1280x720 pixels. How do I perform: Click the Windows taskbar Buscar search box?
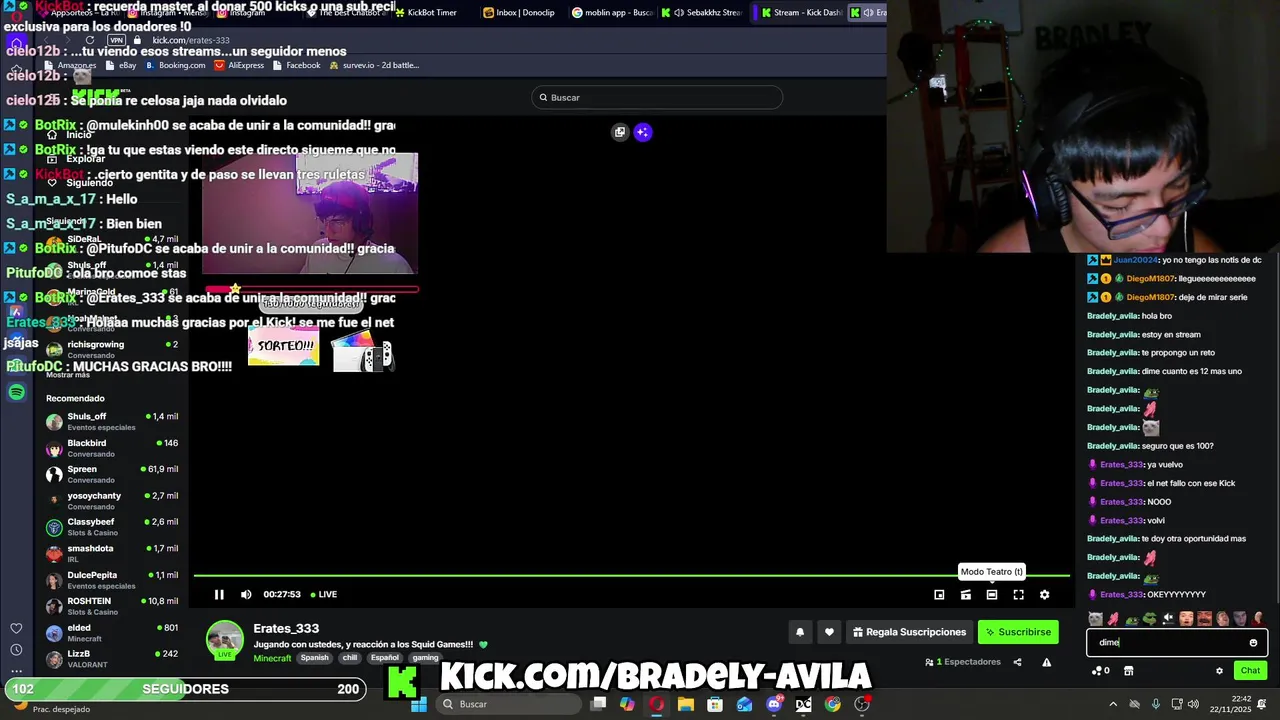click(x=507, y=704)
